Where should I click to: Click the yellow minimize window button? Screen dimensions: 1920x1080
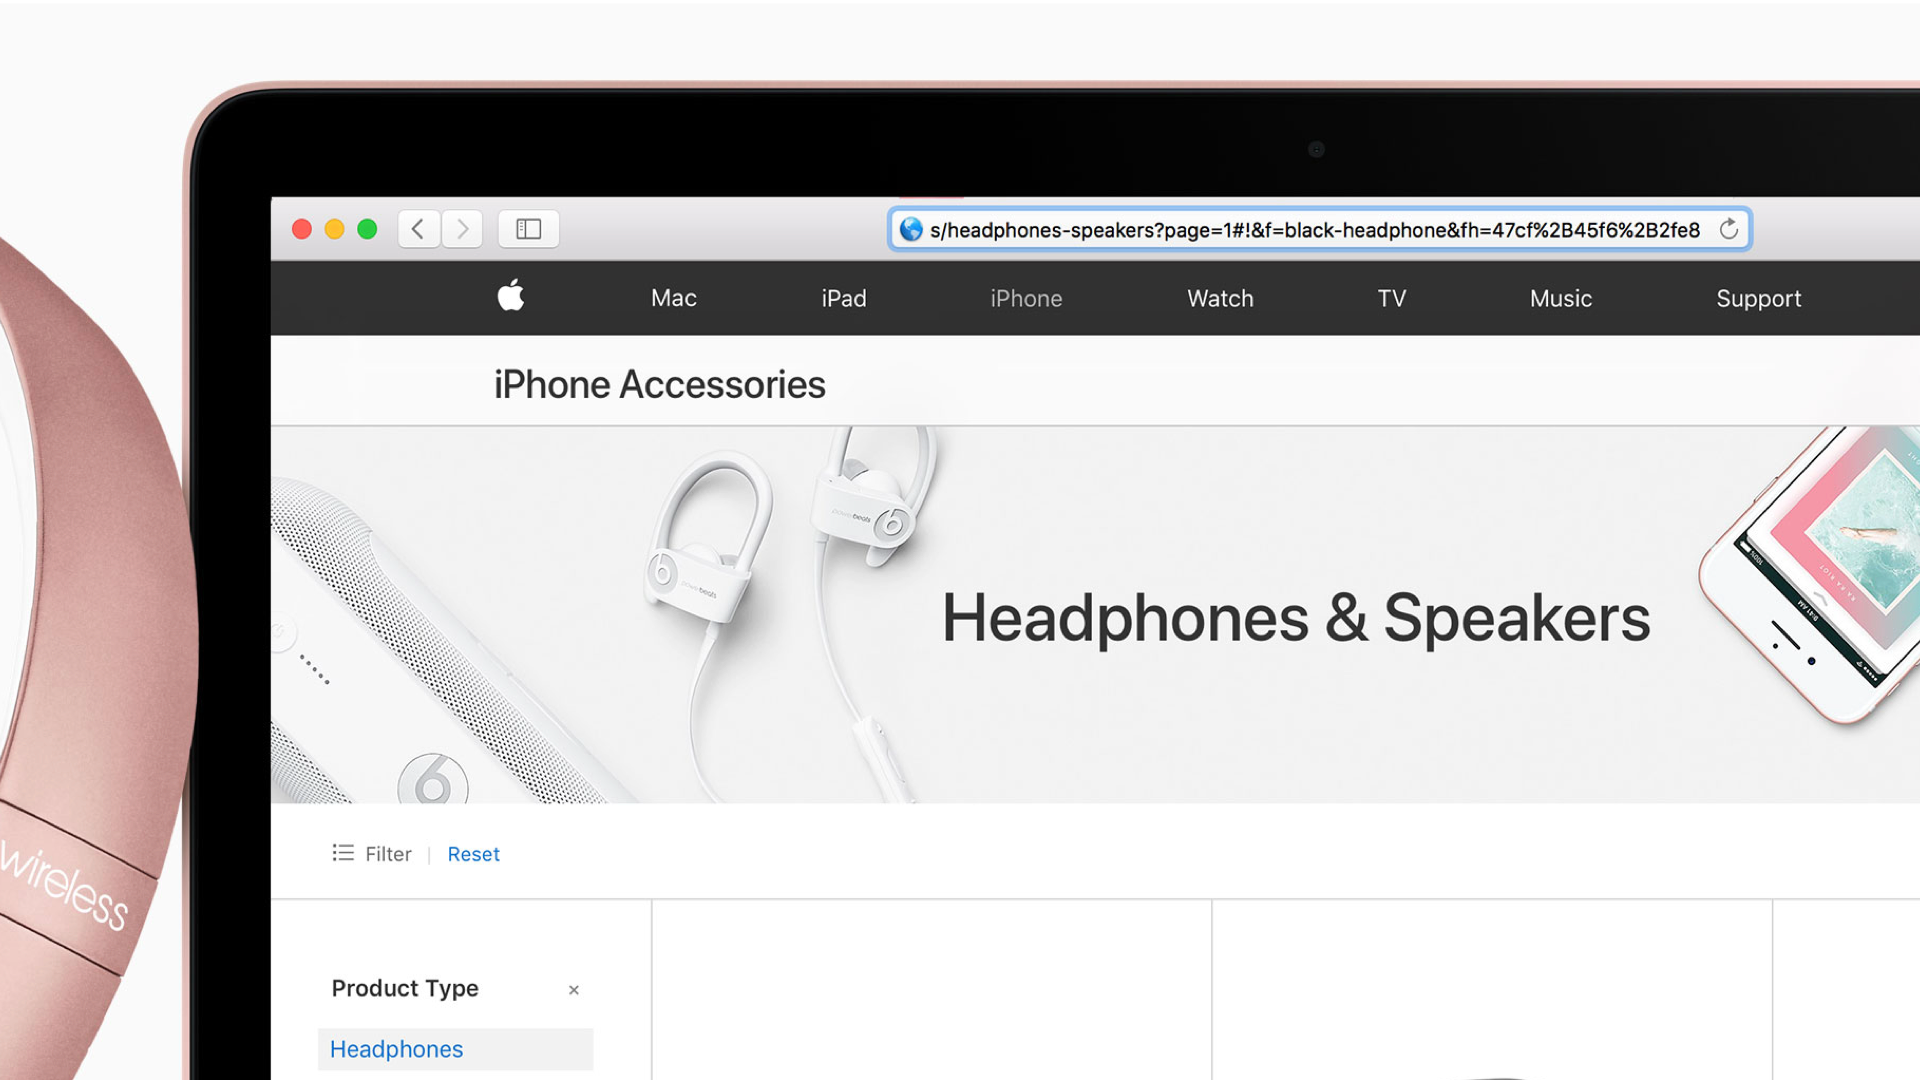click(x=335, y=229)
